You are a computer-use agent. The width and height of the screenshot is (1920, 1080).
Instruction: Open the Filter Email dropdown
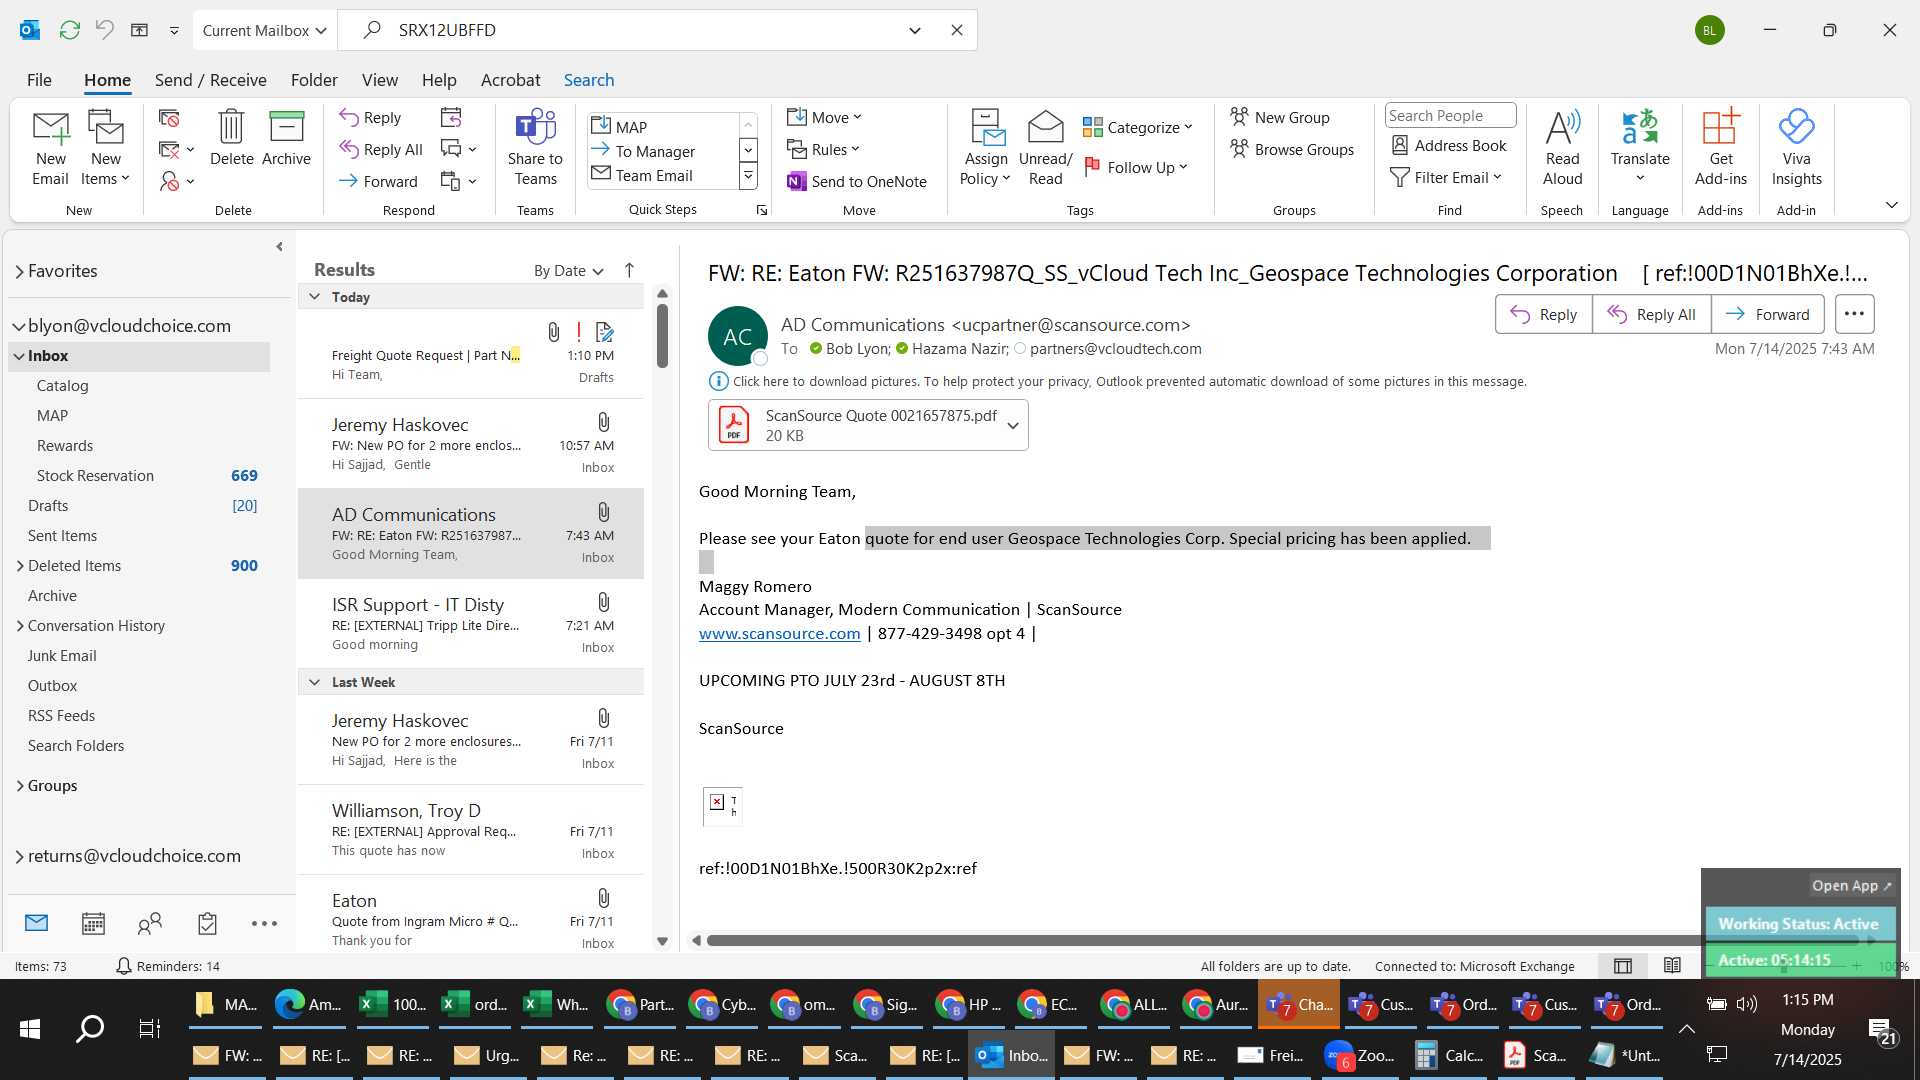click(x=1446, y=177)
